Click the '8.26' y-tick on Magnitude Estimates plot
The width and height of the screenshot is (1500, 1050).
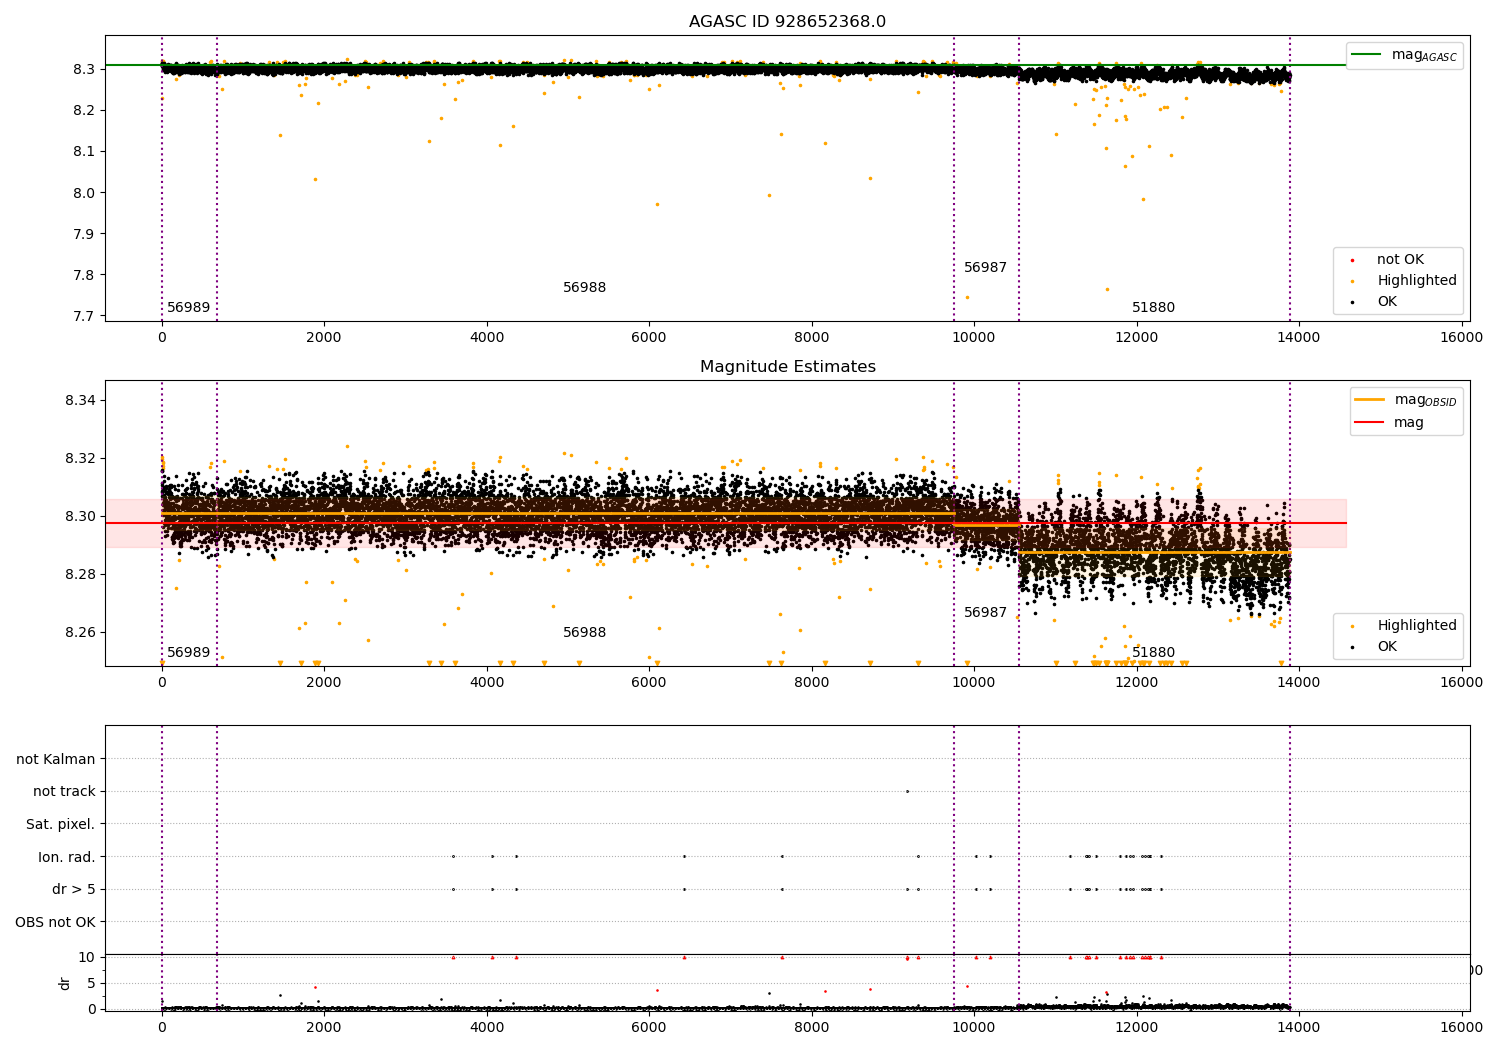pyautogui.click(x=80, y=633)
